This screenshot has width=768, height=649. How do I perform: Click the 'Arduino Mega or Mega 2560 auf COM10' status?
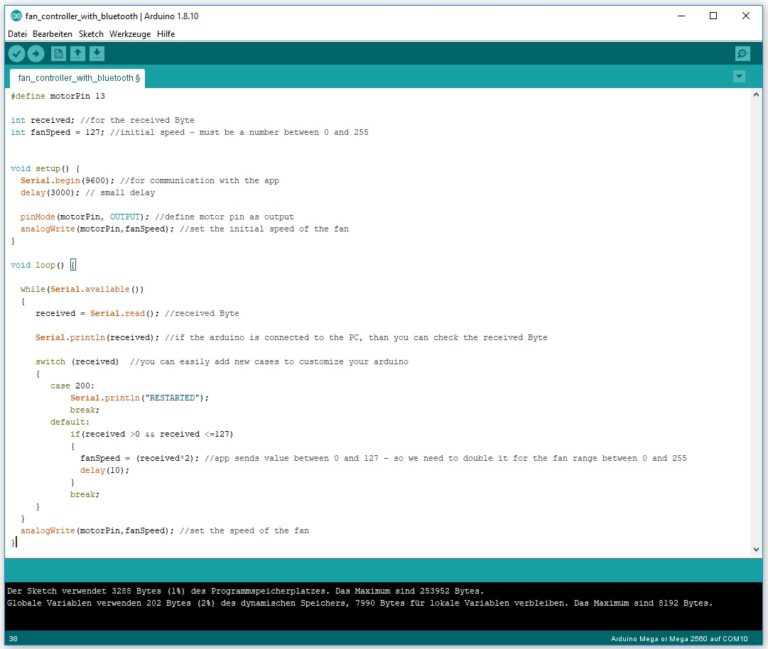point(679,639)
